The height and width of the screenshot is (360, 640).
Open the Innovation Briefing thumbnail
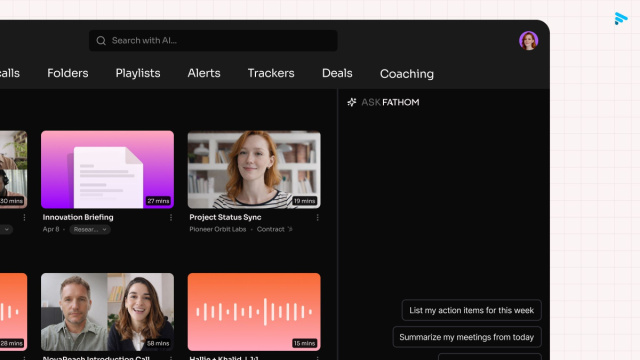coord(107,169)
